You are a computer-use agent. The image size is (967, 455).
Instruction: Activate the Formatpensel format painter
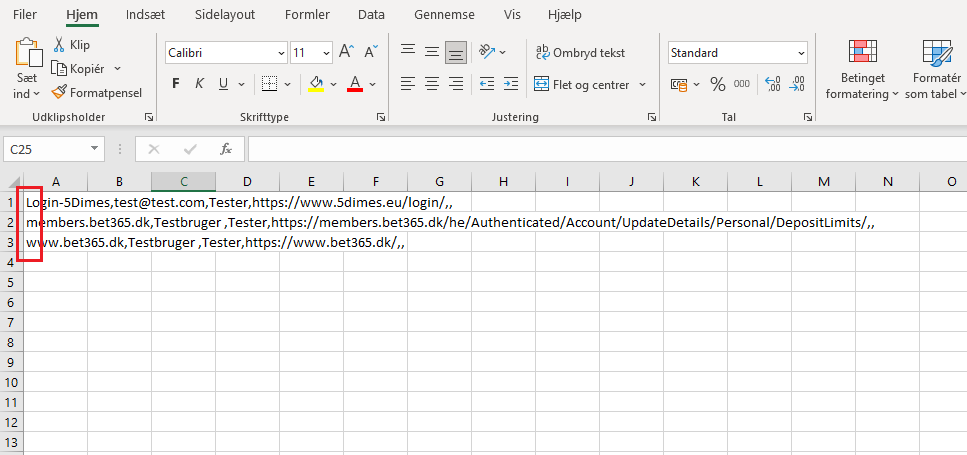click(97, 92)
